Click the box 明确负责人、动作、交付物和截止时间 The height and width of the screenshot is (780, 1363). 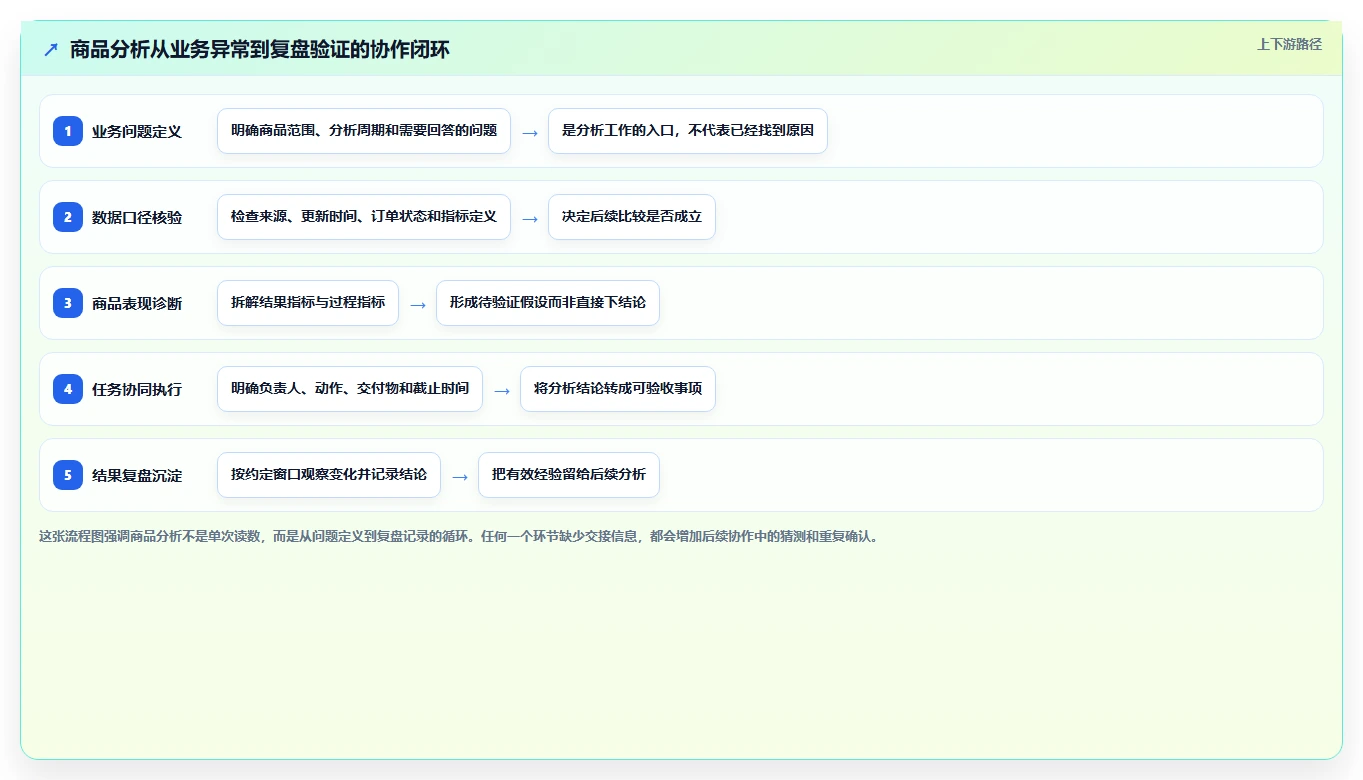(x=350, y=389)
